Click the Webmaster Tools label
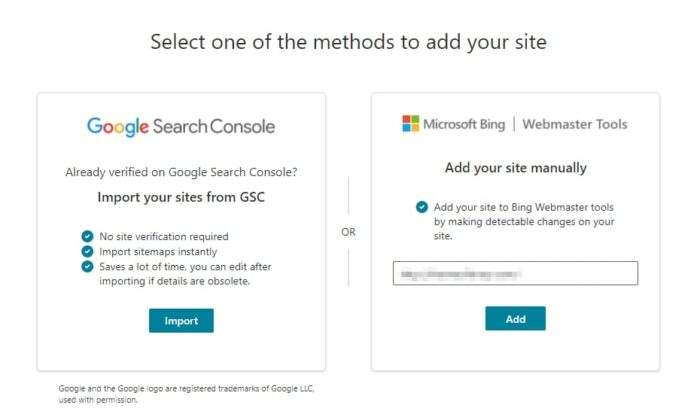The height and width of the screenshot is (420, 700). tap(575, 124)
